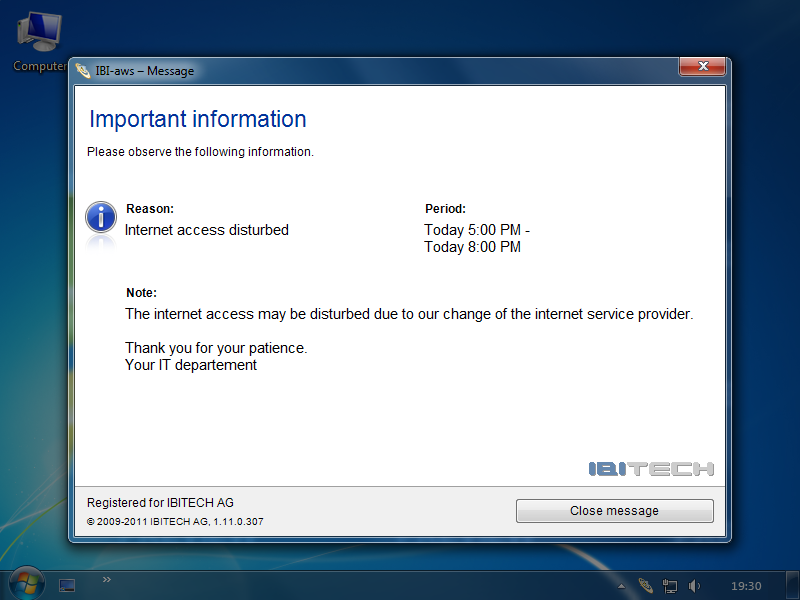
Task: Click the Show desktop taskbar icon
Action: coord(67,585)
